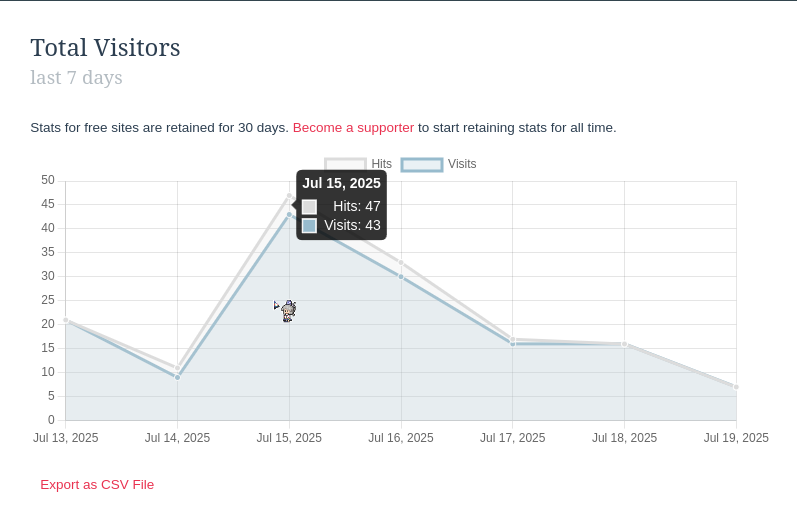The width and height of the screenshot is (797, 506).
Task: Click the blue Visits swatch in tooltip
Action: tap(309, 225)
